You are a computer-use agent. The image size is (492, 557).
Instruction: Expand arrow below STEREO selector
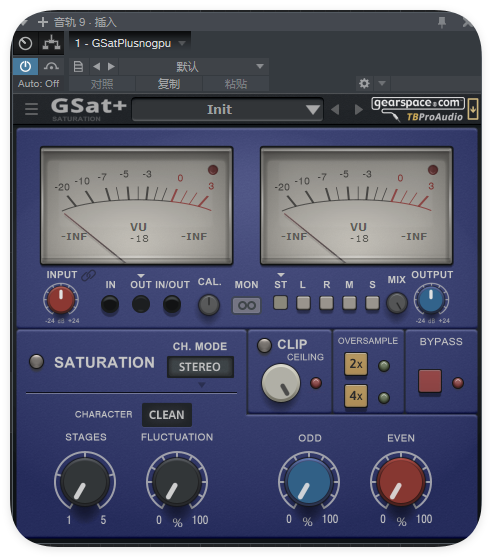[x=201, y=385]
